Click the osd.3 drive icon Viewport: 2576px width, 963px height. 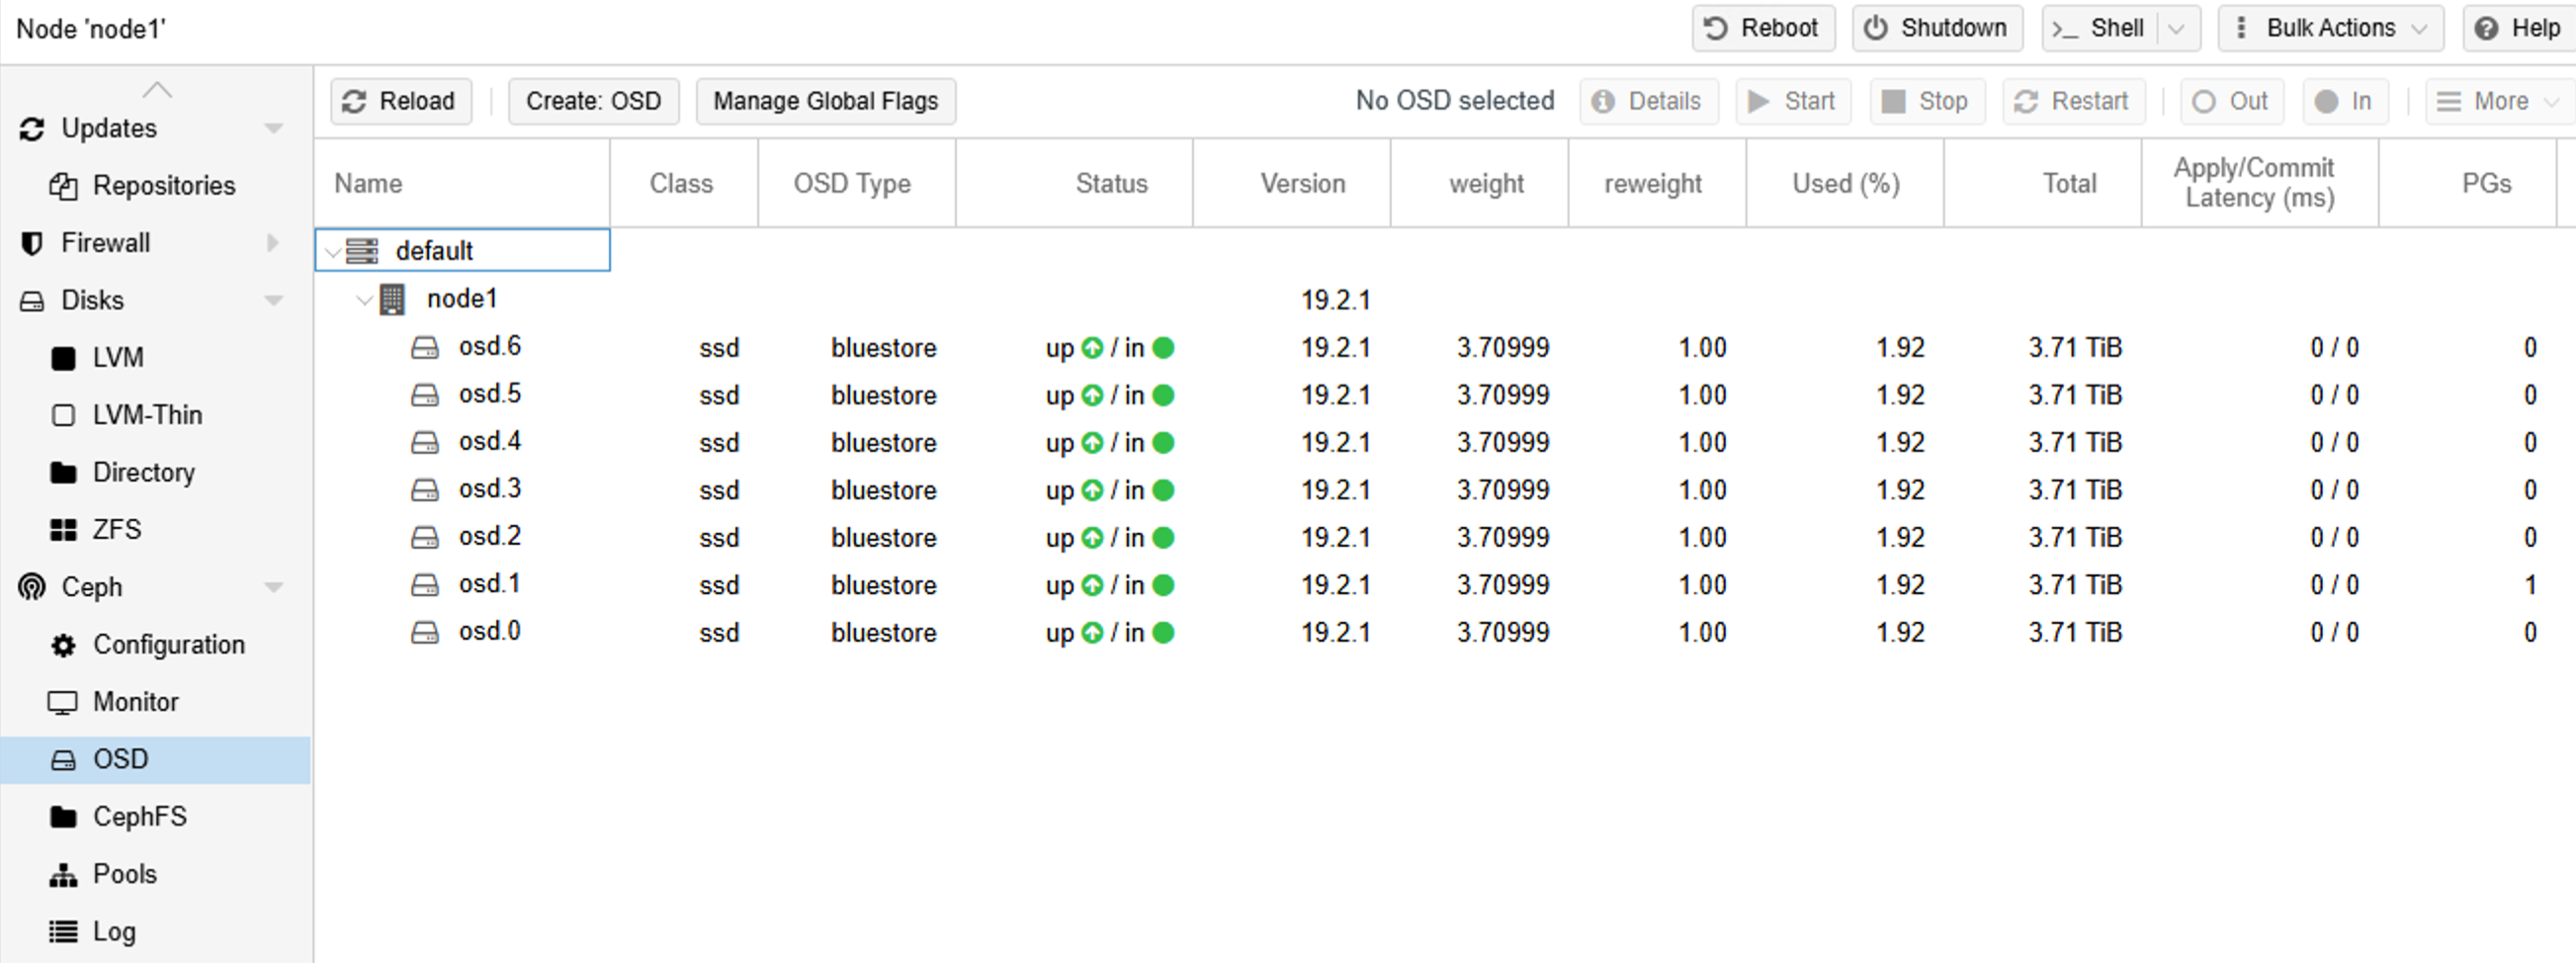coord(425,490)
